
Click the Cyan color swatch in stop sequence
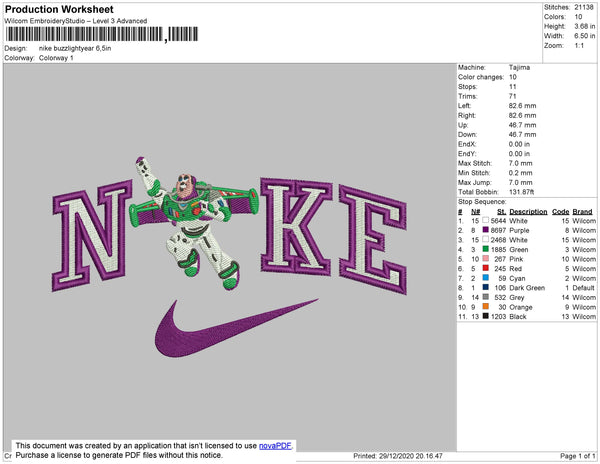(x=486, y=278)
